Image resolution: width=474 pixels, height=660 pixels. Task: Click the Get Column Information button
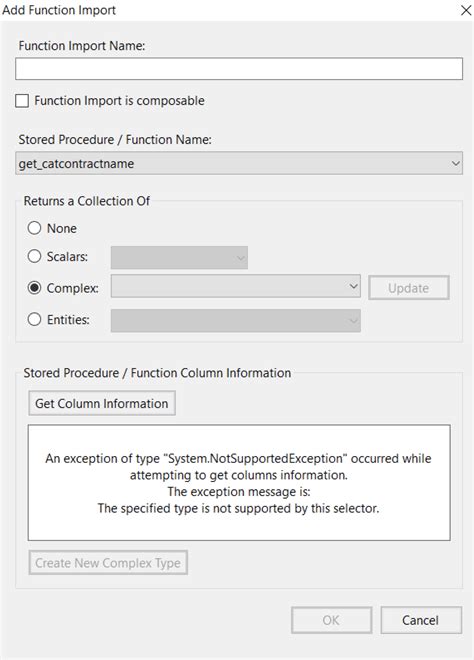coord(102,403)
